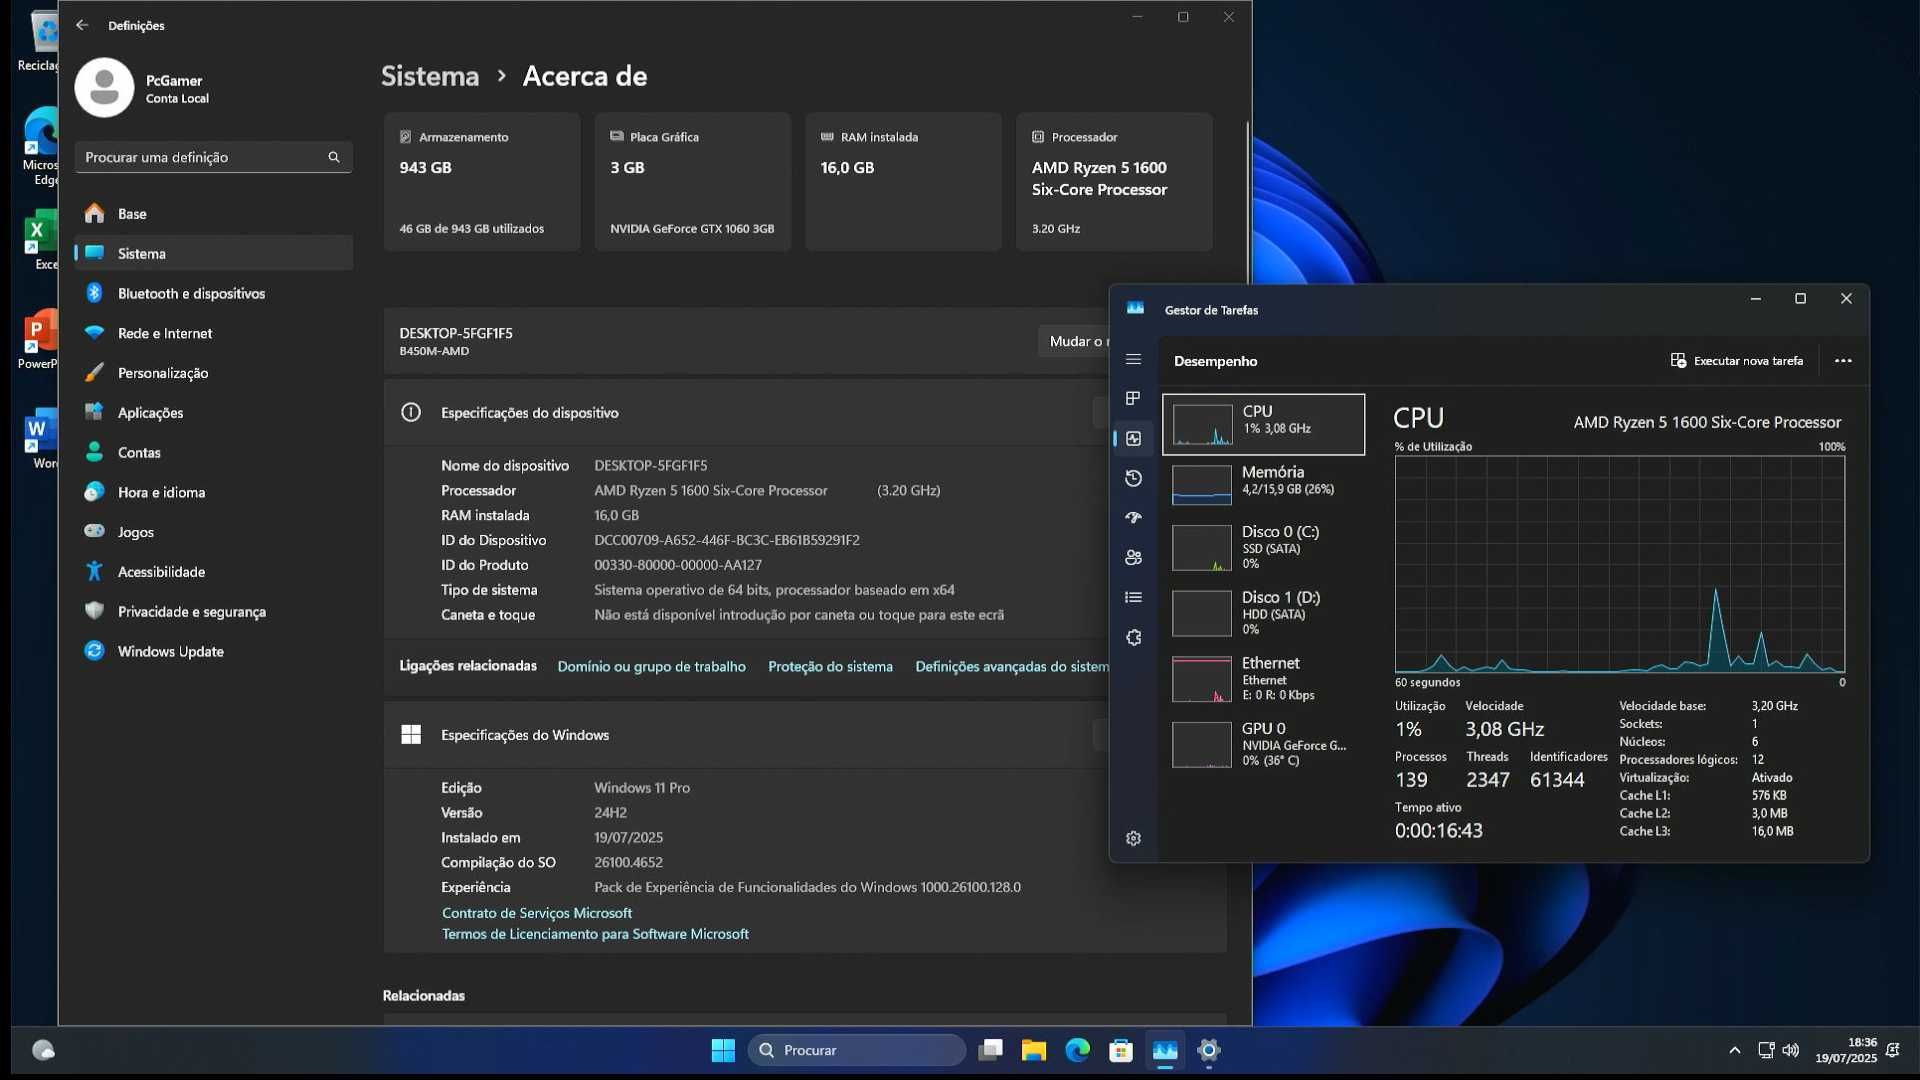Open the Armazenamento info card
Viewport: 1920px width, 1080px height.
[x=482, y=182]
